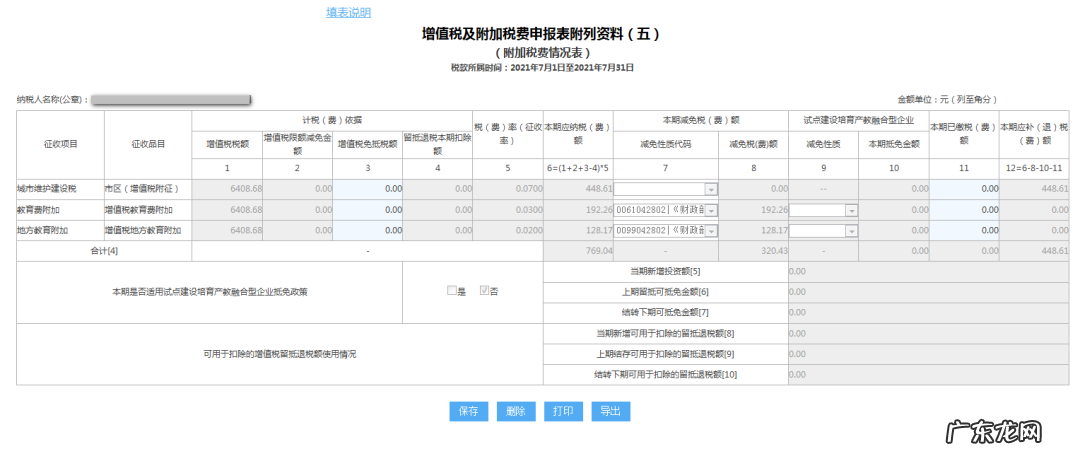
Task: Click 结转下期可用于扣除的留抵退税额[10] label
Action: (x=665, y=375)
